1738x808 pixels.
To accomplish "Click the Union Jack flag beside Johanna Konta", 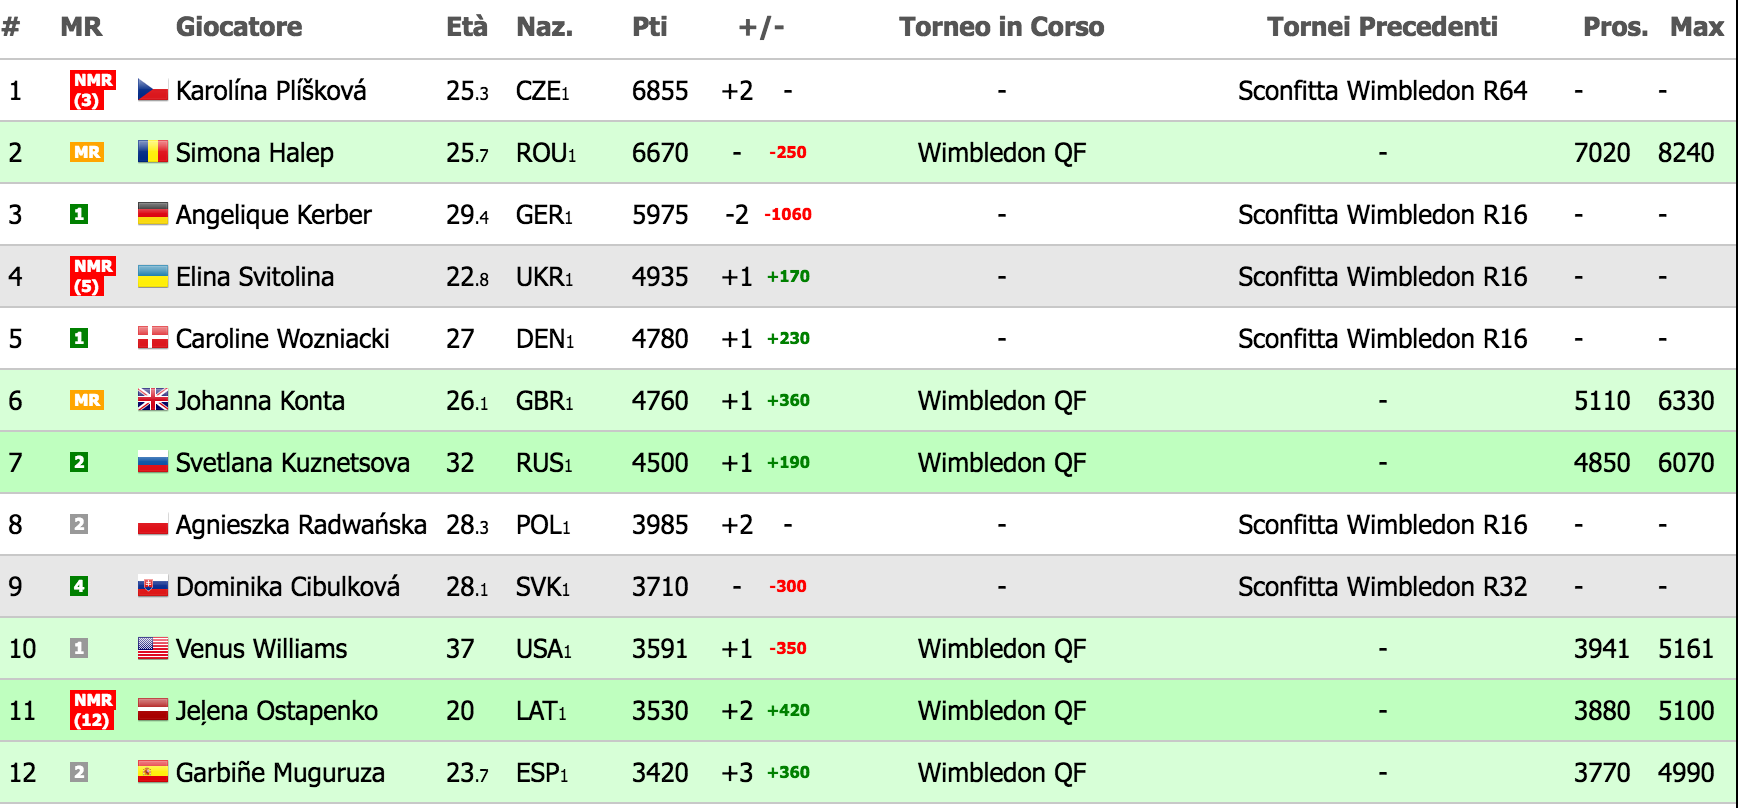I will [x=152, y=400].
